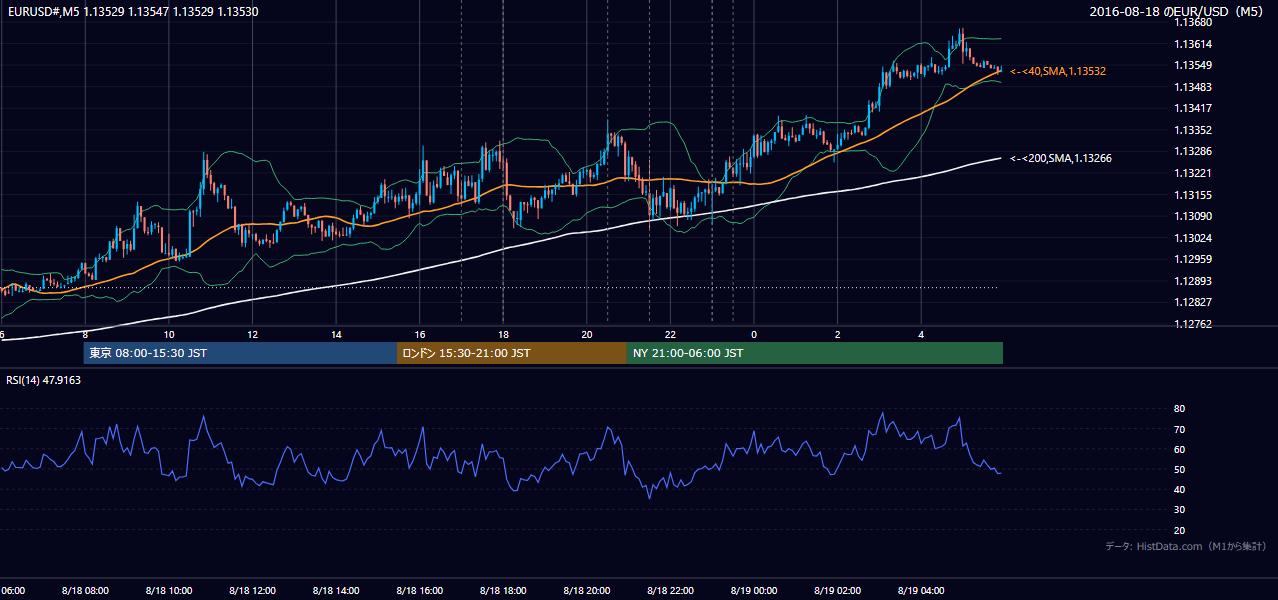Click RSI scale value 80
Image resolution: width=1278 pixels, height=600 pixels.
[1179, 409]
